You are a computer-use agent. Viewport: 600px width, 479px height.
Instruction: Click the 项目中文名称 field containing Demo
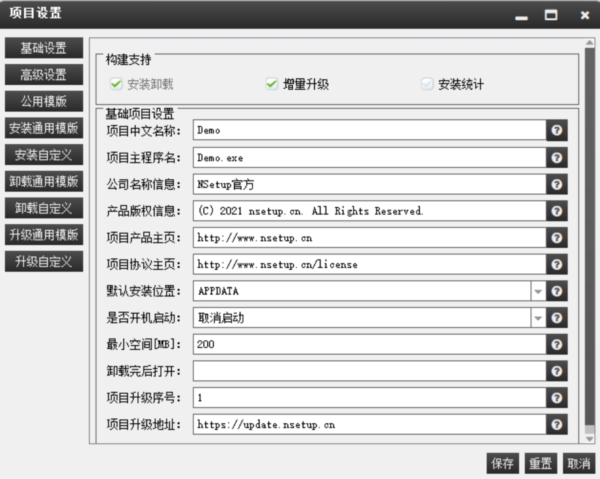point(370,130)
